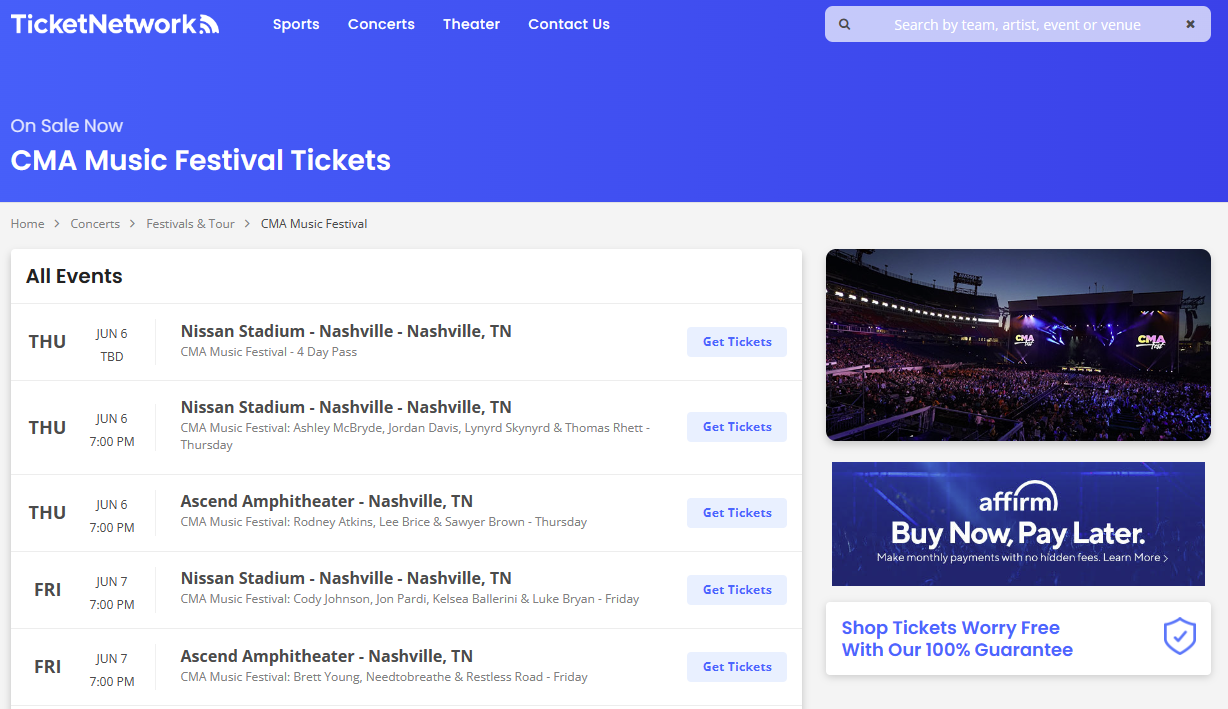
Task: Open the Sports menu
Action: click(296, 24)
